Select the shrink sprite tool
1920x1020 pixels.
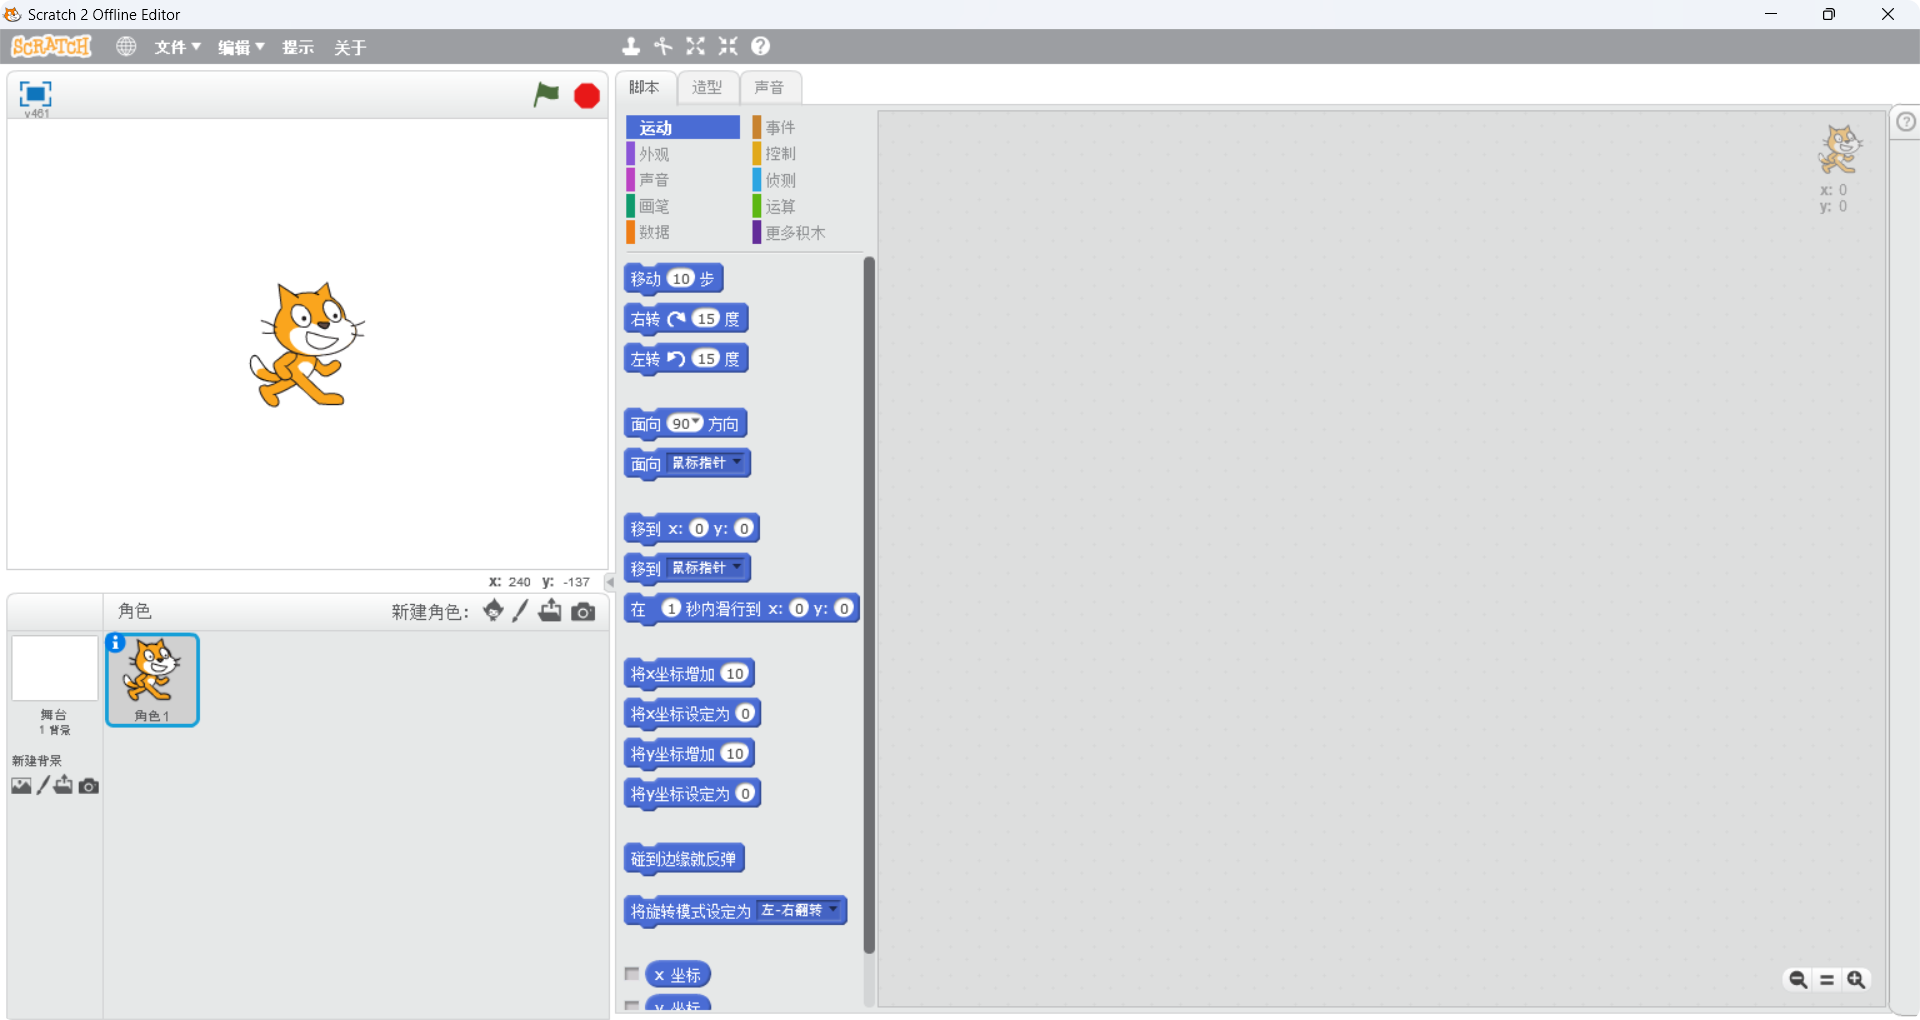(727, 46)
